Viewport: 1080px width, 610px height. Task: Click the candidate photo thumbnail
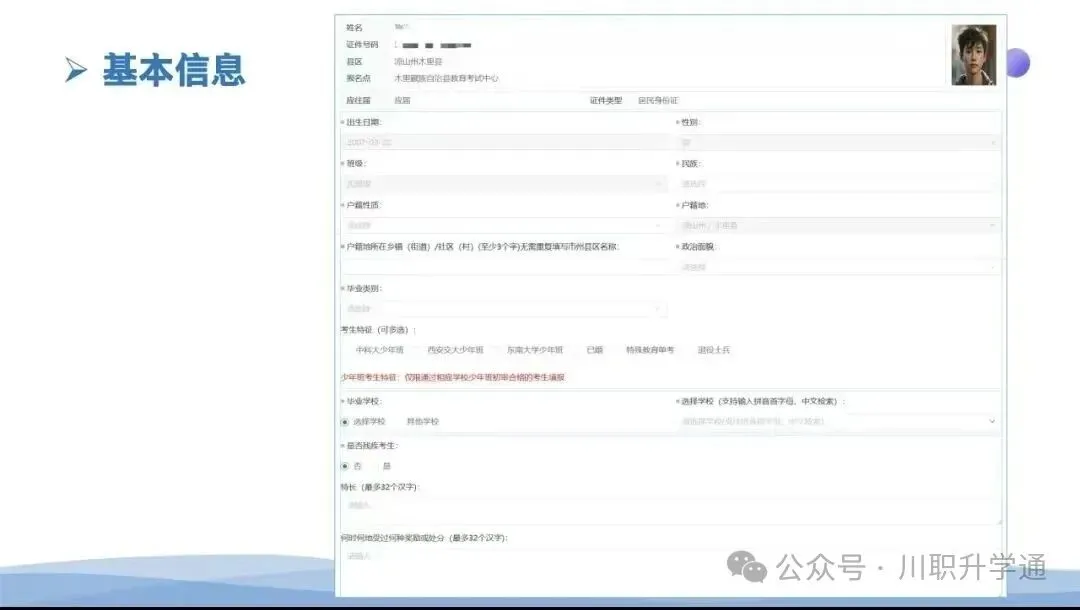(x=973, y=55)
